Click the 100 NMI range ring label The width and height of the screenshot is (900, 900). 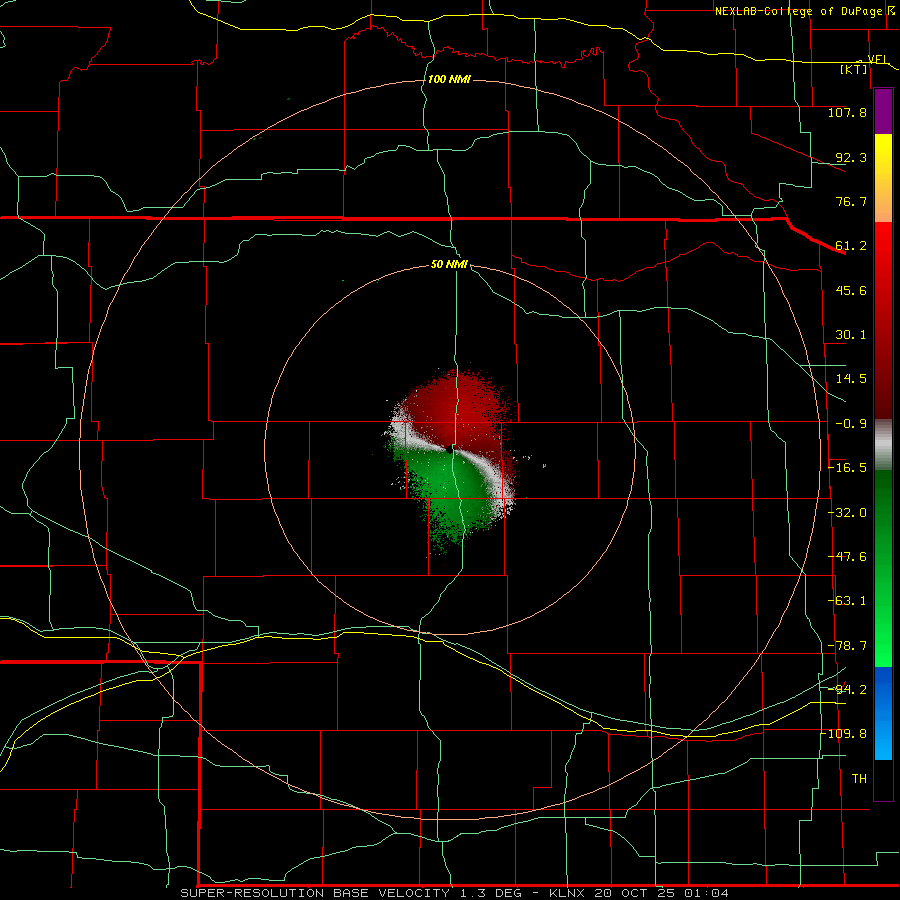click(449, 79)
